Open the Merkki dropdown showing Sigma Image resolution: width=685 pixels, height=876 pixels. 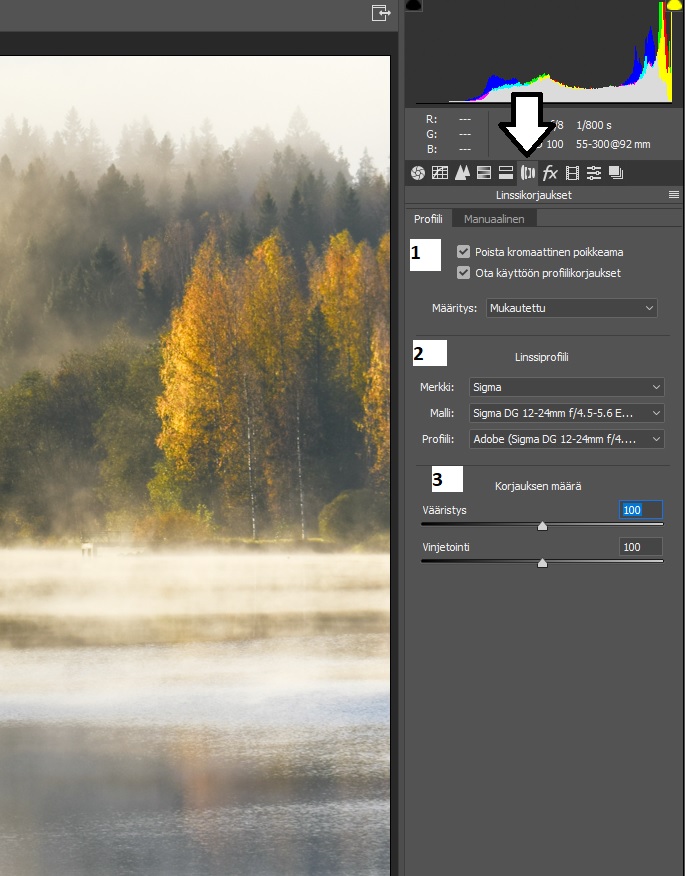pos(566,387)
